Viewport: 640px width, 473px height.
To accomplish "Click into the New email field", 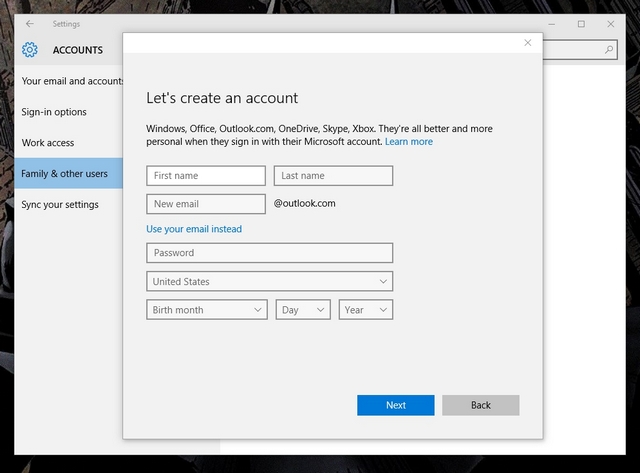I will (x=206, y=204).
